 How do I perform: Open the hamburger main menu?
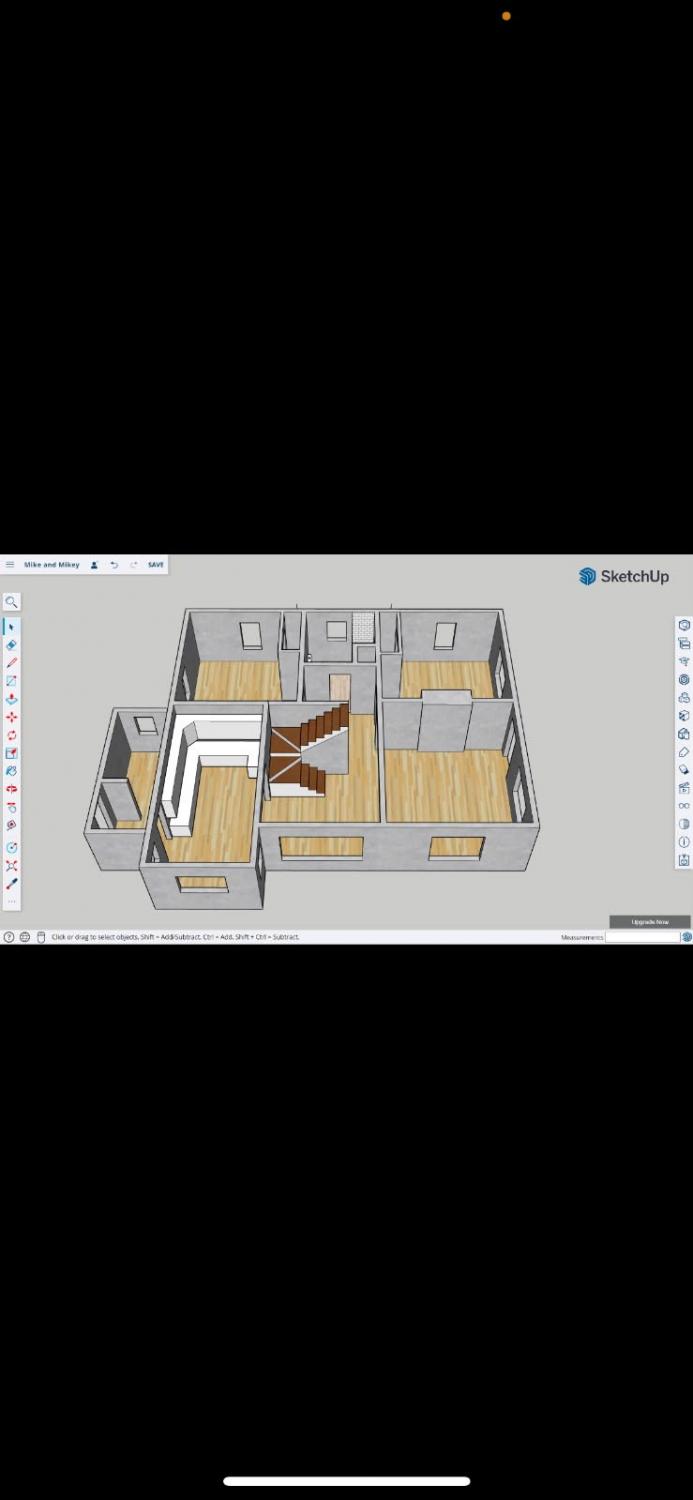pyautogui.click(x=10, y=565)
